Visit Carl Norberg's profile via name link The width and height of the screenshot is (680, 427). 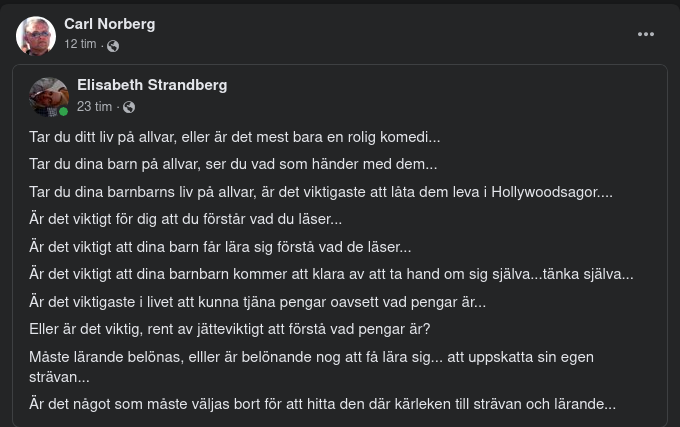point(109,24)
